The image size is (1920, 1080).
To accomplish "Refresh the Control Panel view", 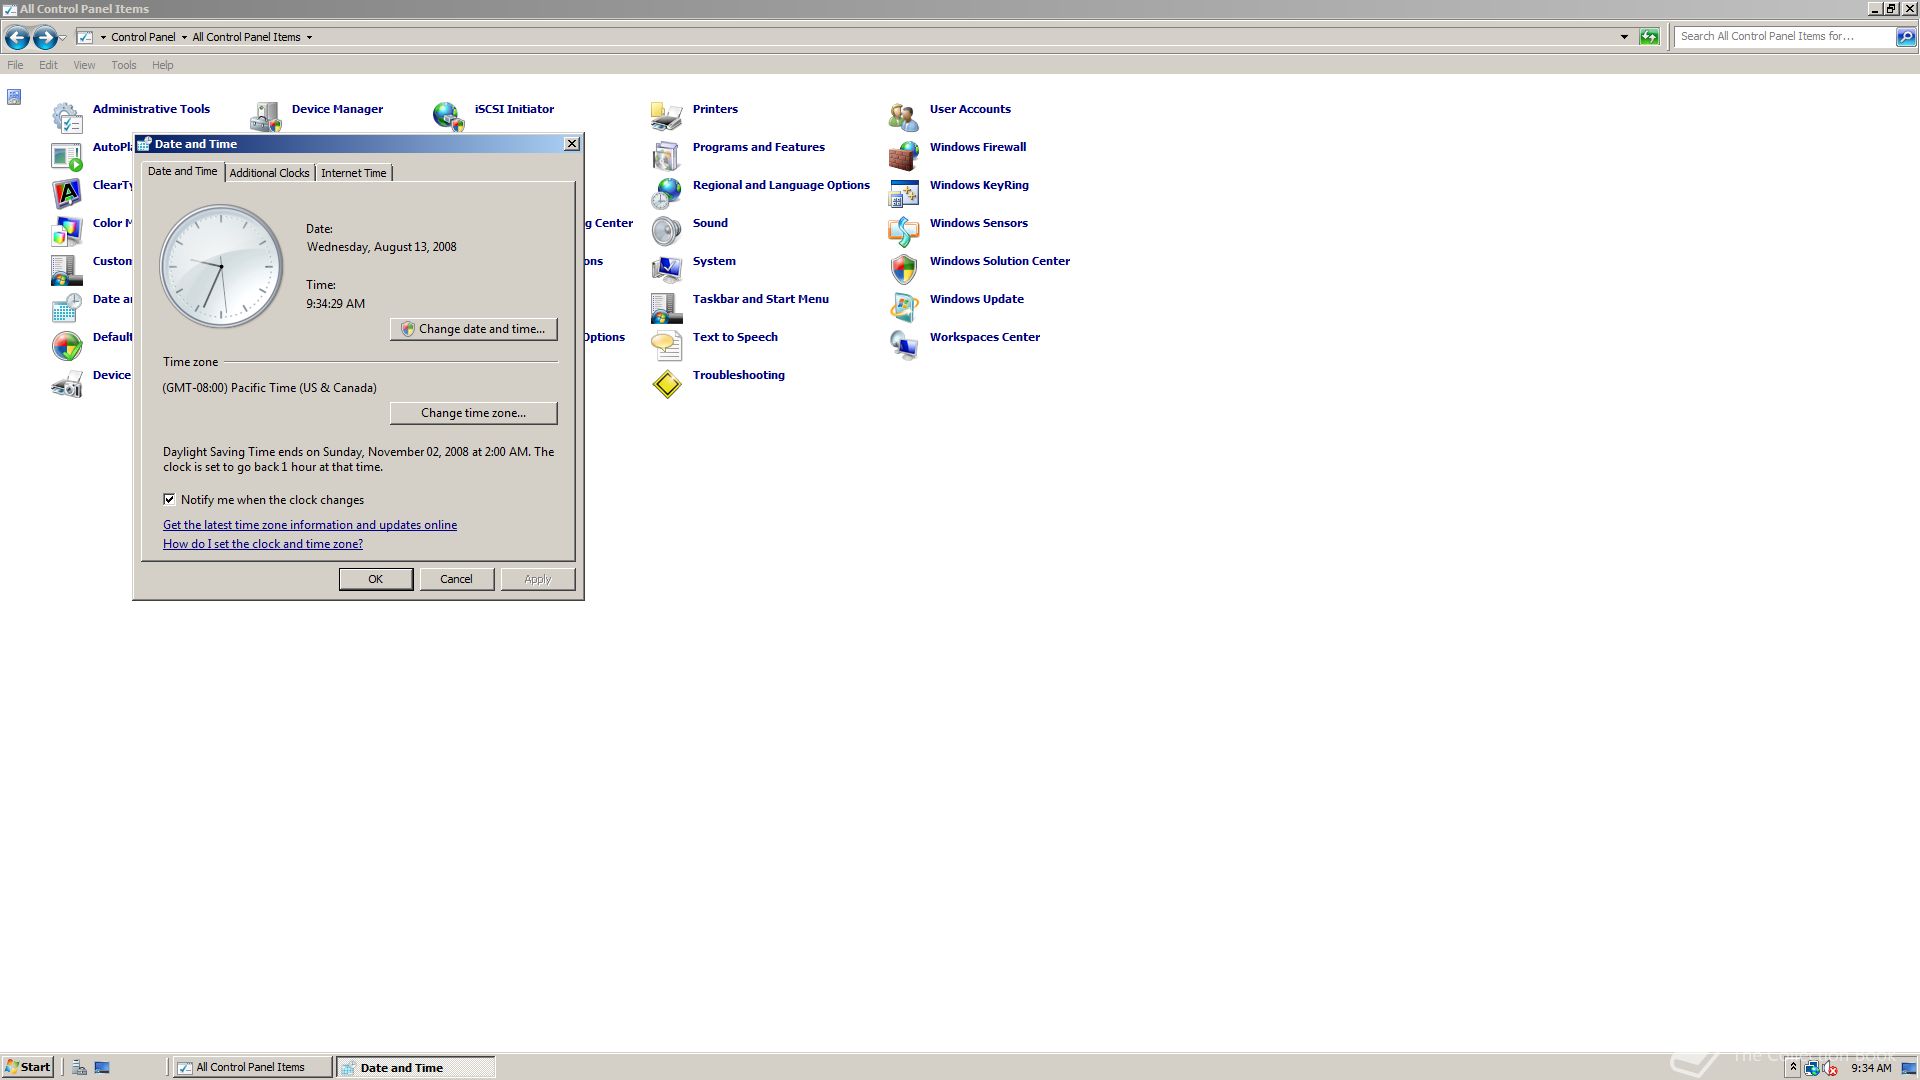I will pyautogui.click(x=1649, y=37).
